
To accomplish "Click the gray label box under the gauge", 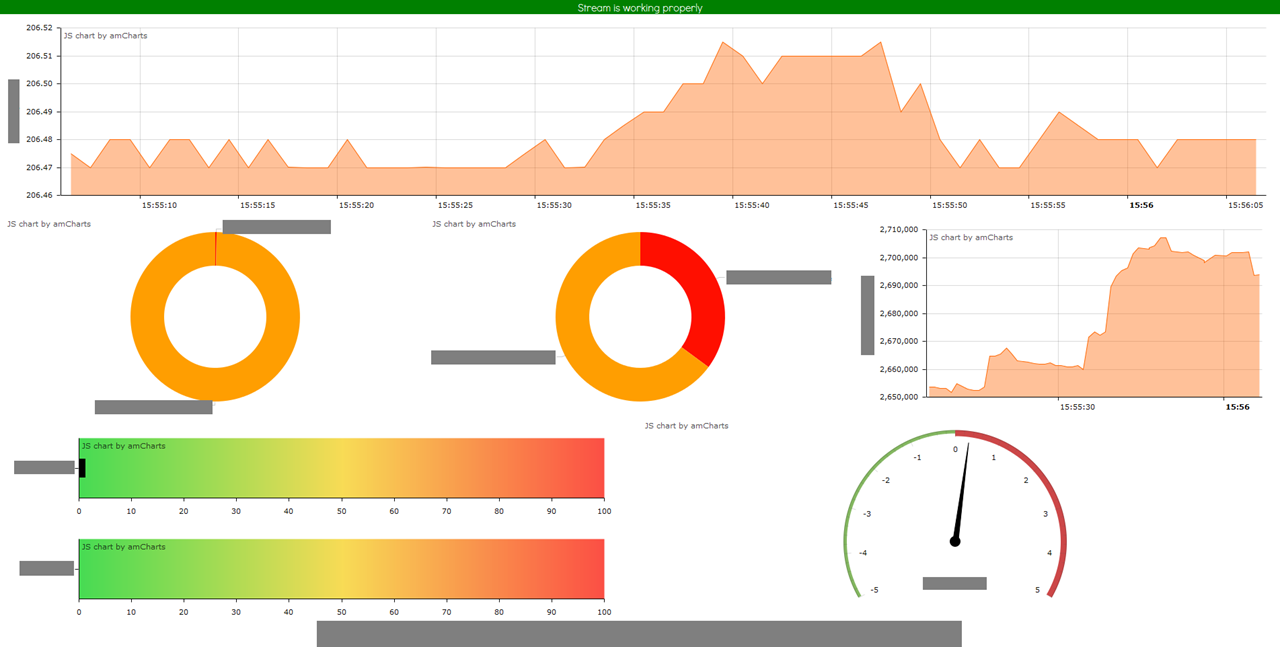I will [954, 583].
